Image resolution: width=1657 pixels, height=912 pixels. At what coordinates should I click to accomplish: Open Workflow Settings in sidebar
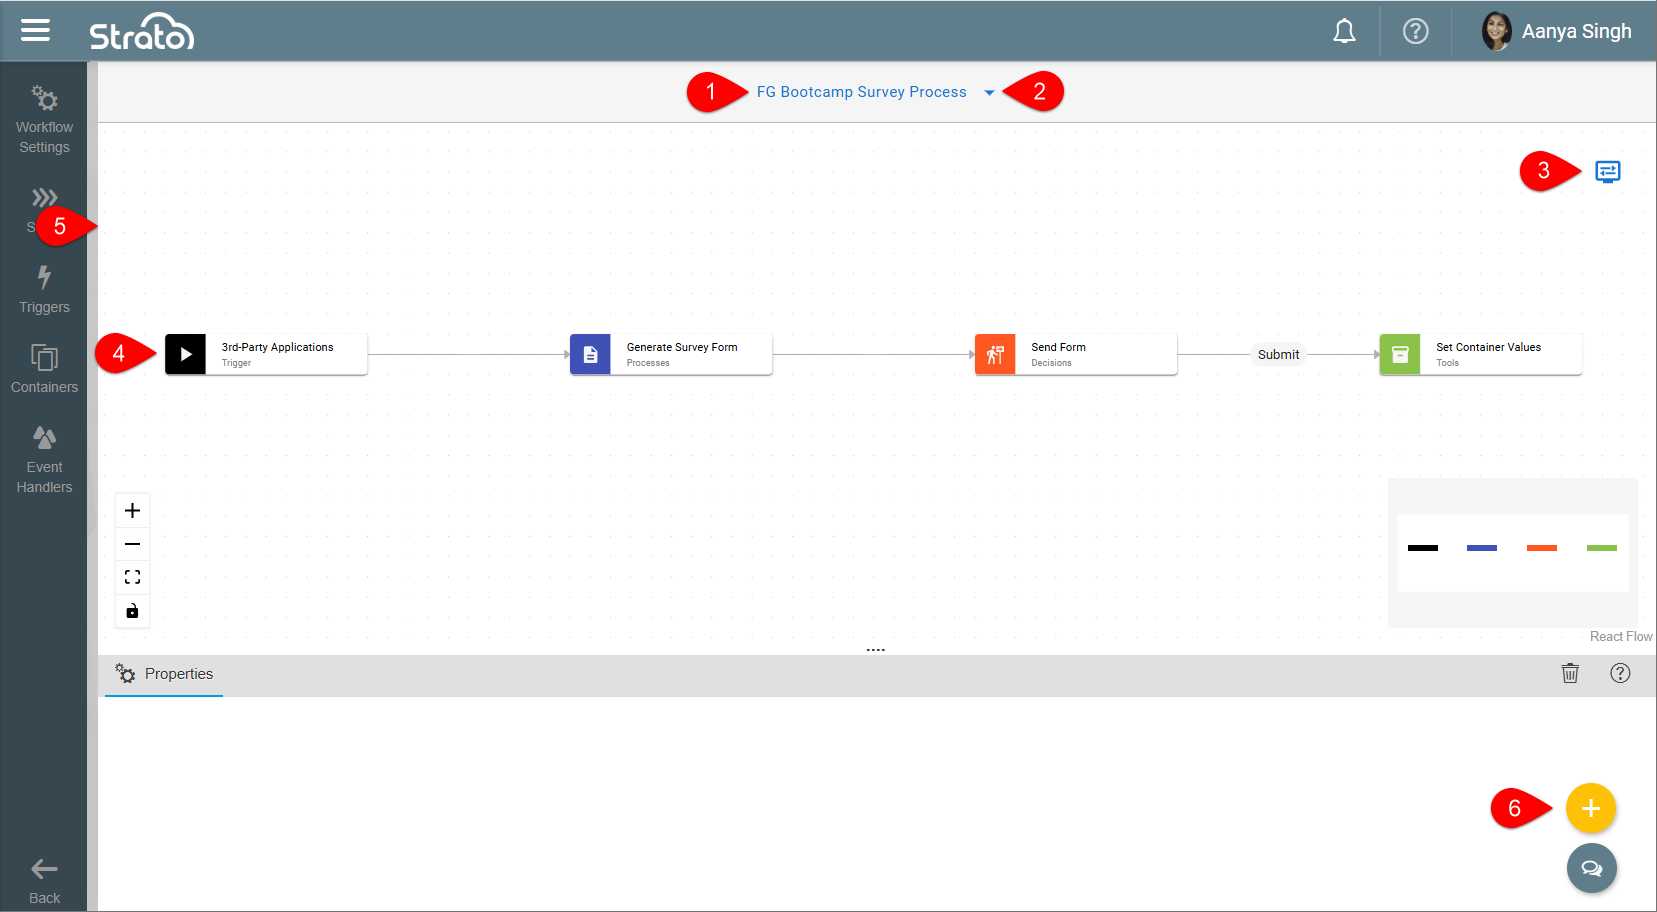44,120
